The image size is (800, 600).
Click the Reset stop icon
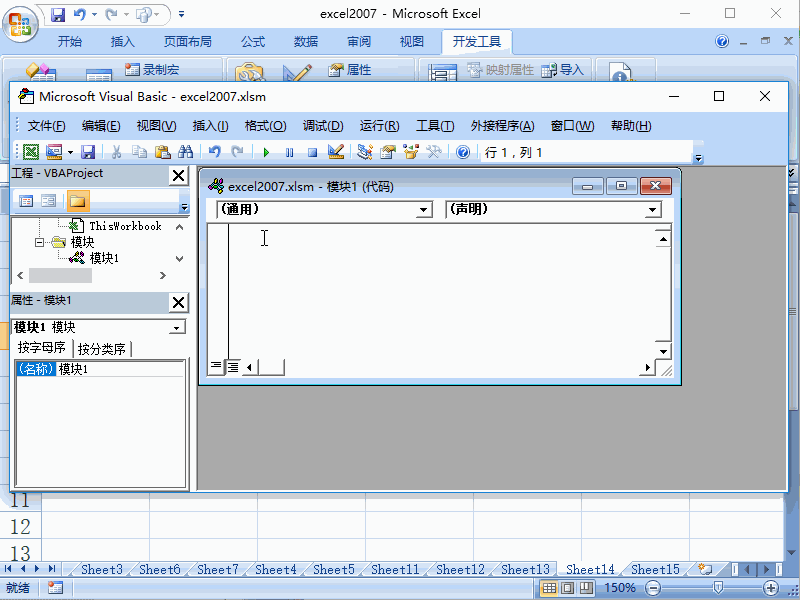[x=312, y=152]
